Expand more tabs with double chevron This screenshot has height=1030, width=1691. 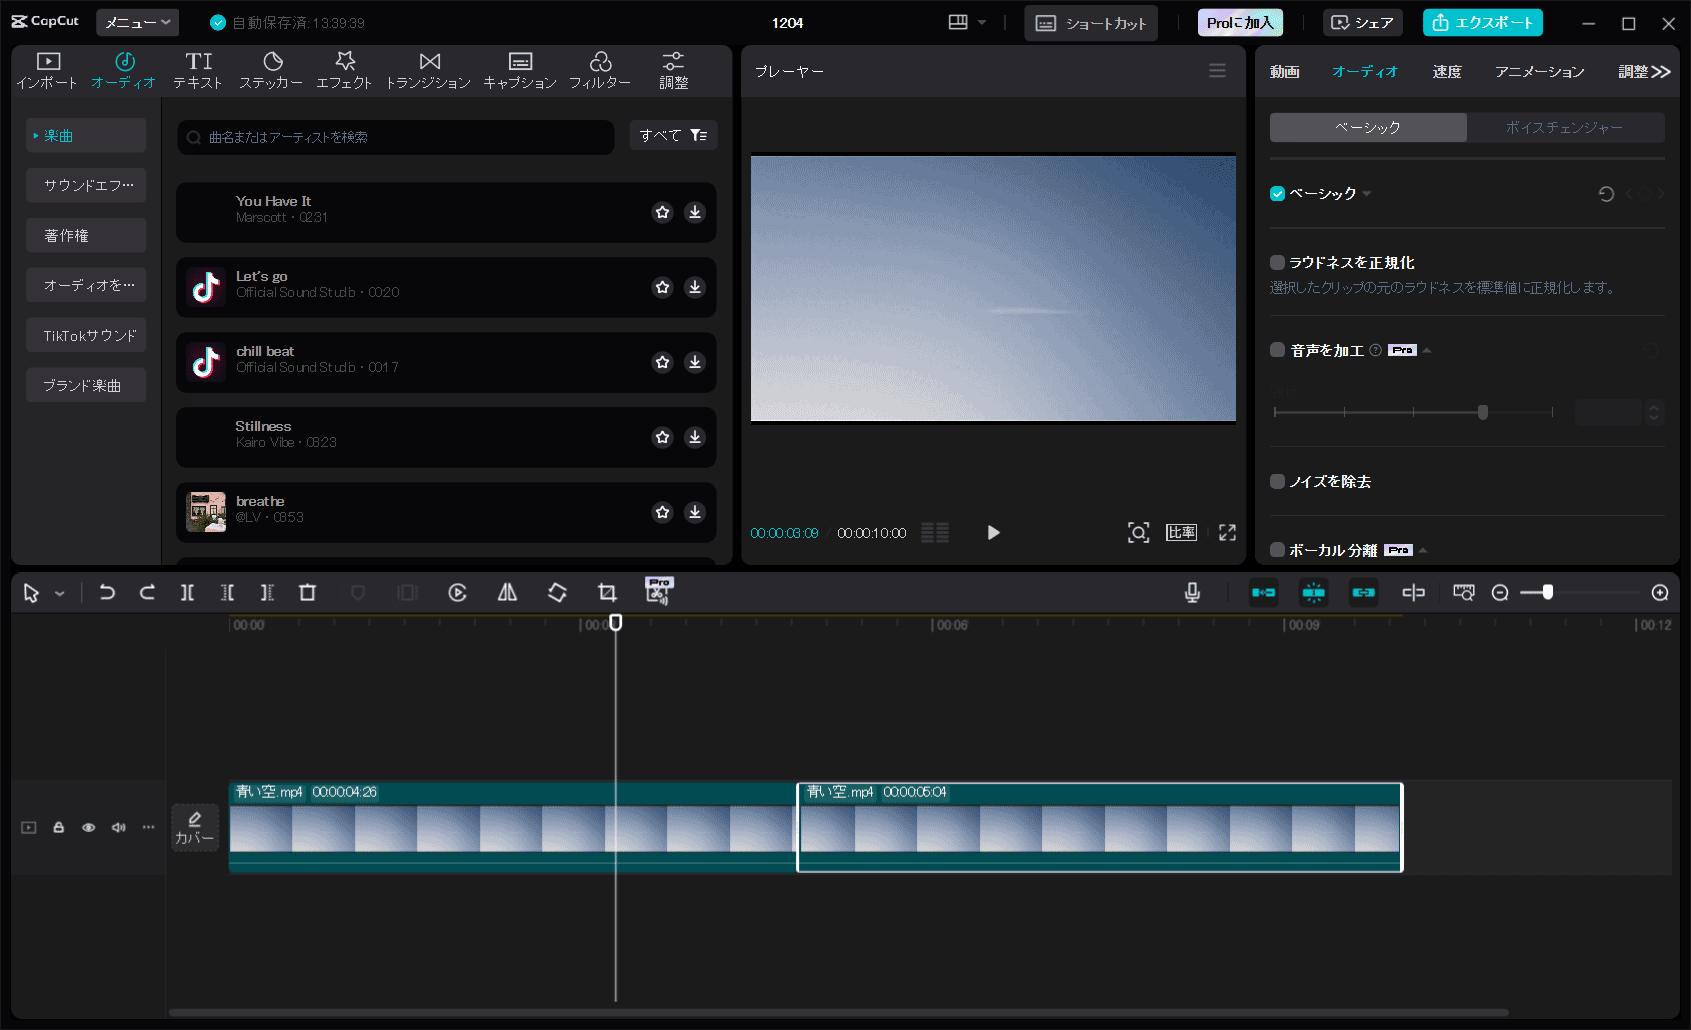click(x=1661, y=72)
